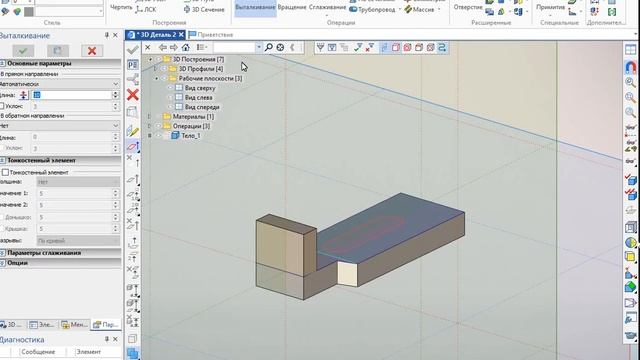Select the pencil draw-profile icon in the automenu

click(x=133, y=131)
